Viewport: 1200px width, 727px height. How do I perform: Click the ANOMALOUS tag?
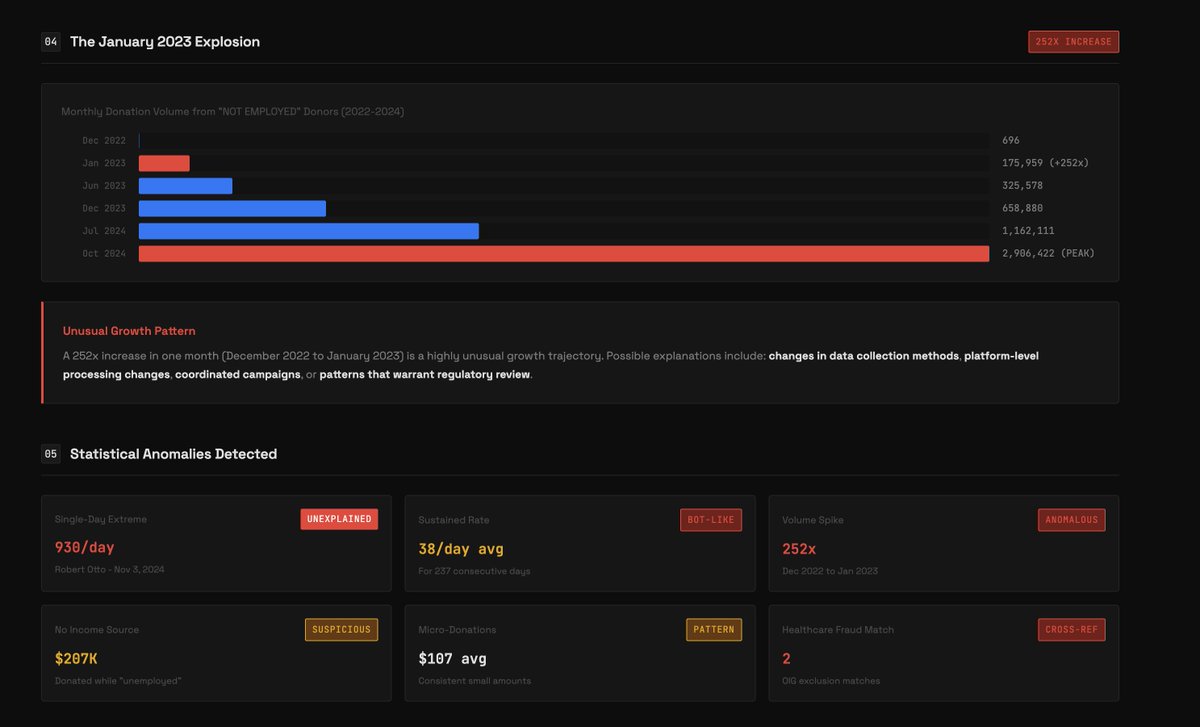[x=1072, y=520]
